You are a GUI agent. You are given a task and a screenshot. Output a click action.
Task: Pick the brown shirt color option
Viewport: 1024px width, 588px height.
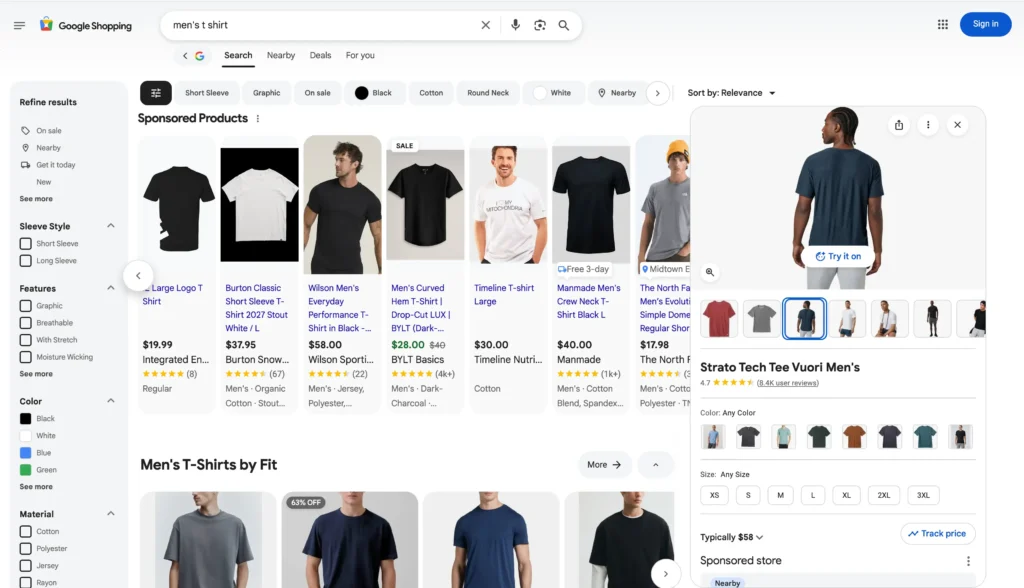[854, 436]
